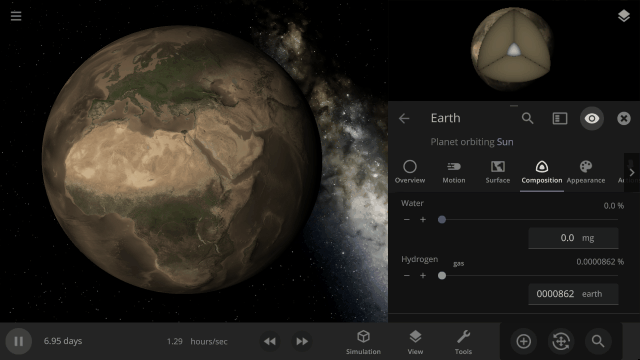The image size is (640, 360).
Task: Click the search icon in Earth panel
Action: [527, 118]
